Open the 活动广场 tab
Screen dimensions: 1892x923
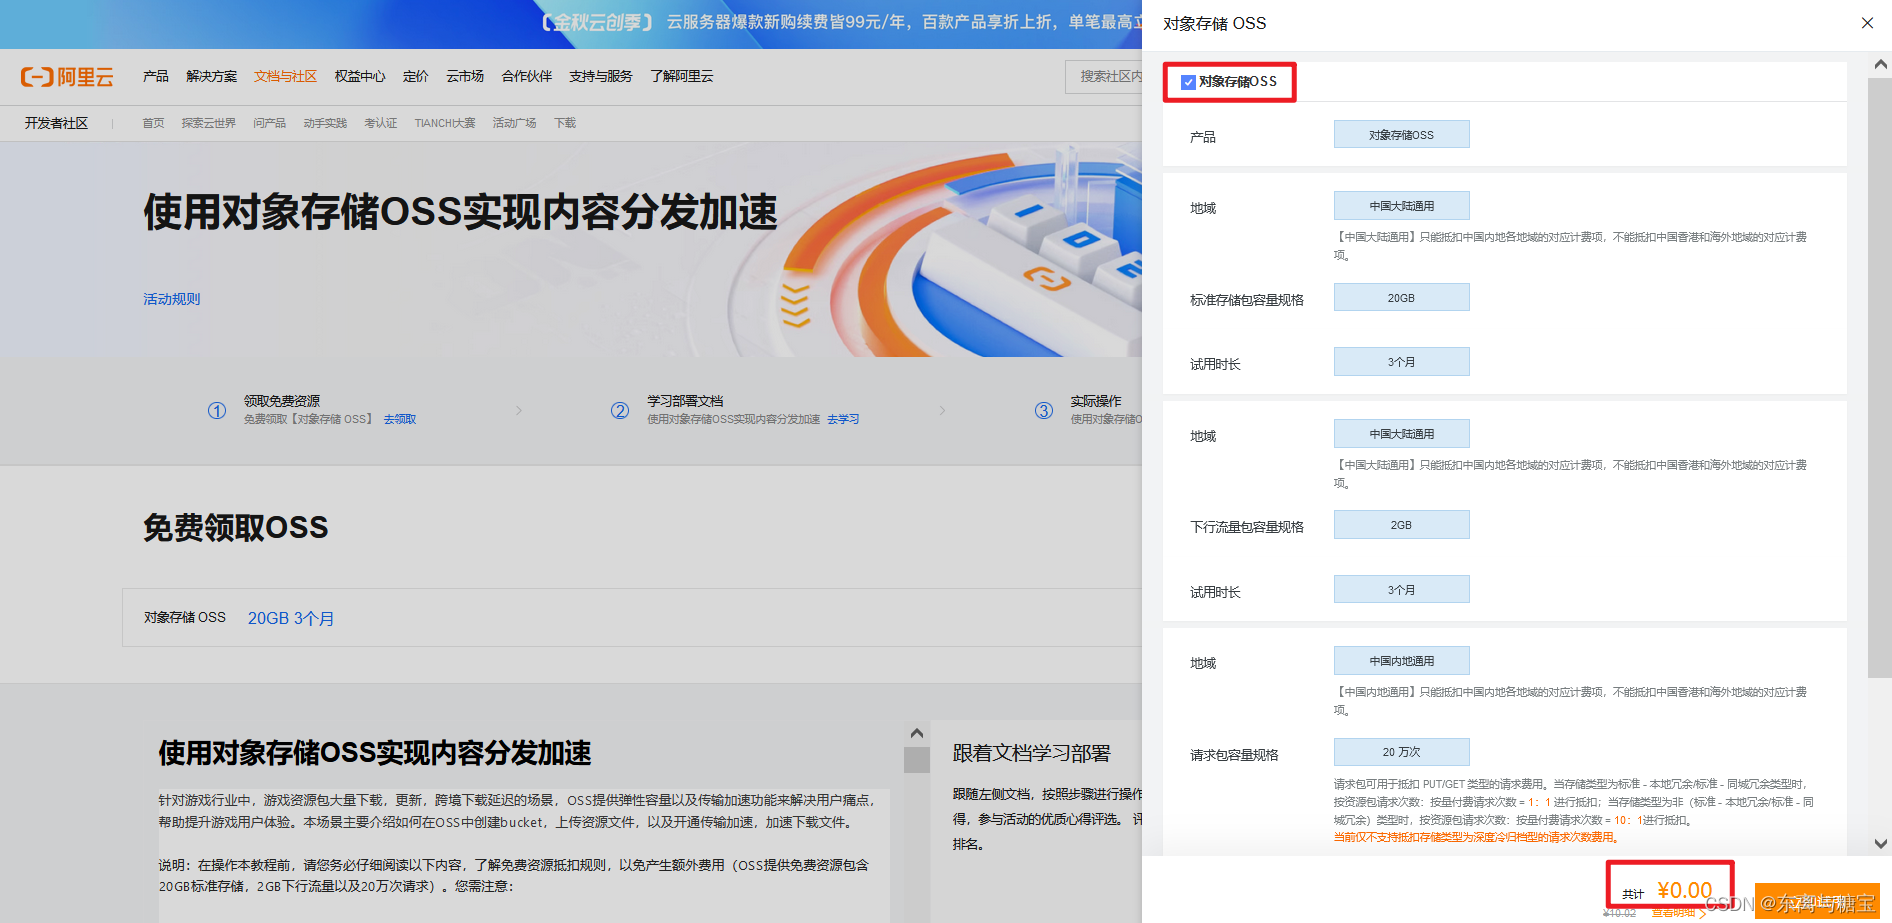514,123
